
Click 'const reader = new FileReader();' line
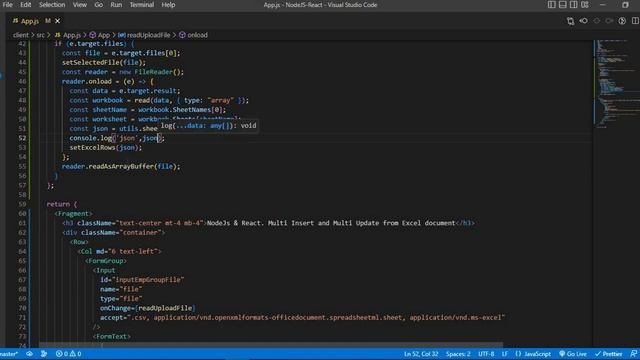(x=123, y=72)
